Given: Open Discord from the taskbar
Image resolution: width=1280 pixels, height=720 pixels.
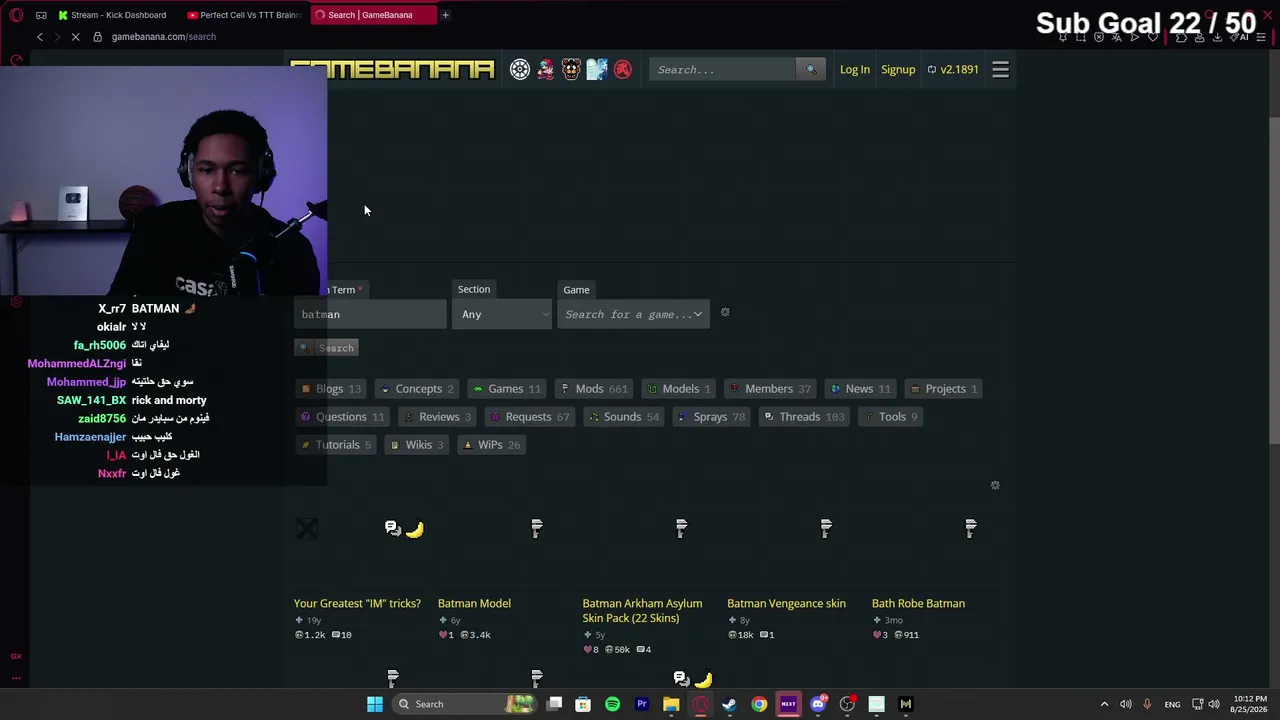Looking at the screenshot, I should [818, 704].
